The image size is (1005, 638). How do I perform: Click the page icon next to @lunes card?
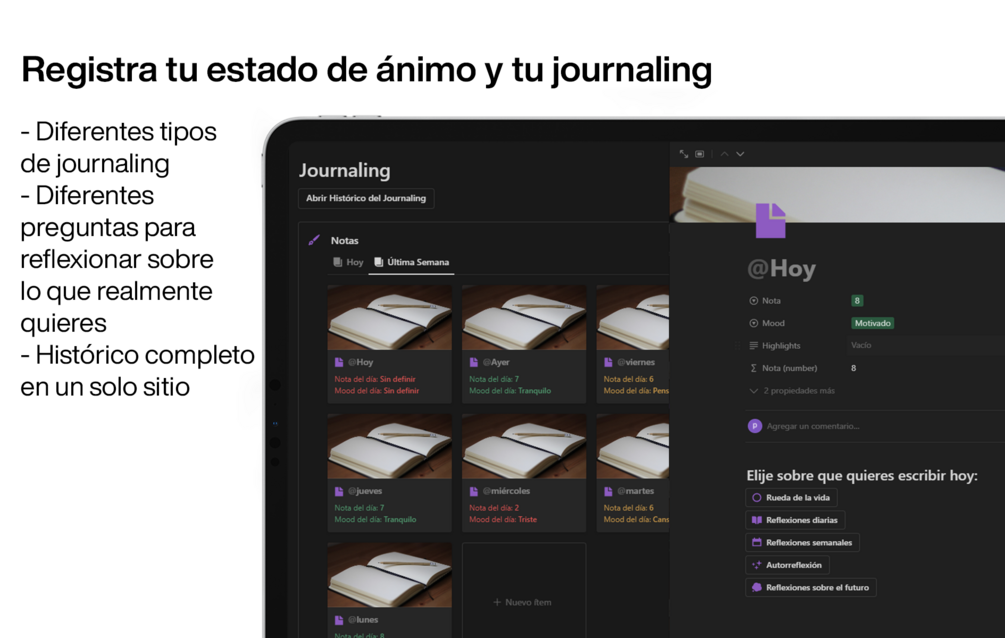(339, 620)
